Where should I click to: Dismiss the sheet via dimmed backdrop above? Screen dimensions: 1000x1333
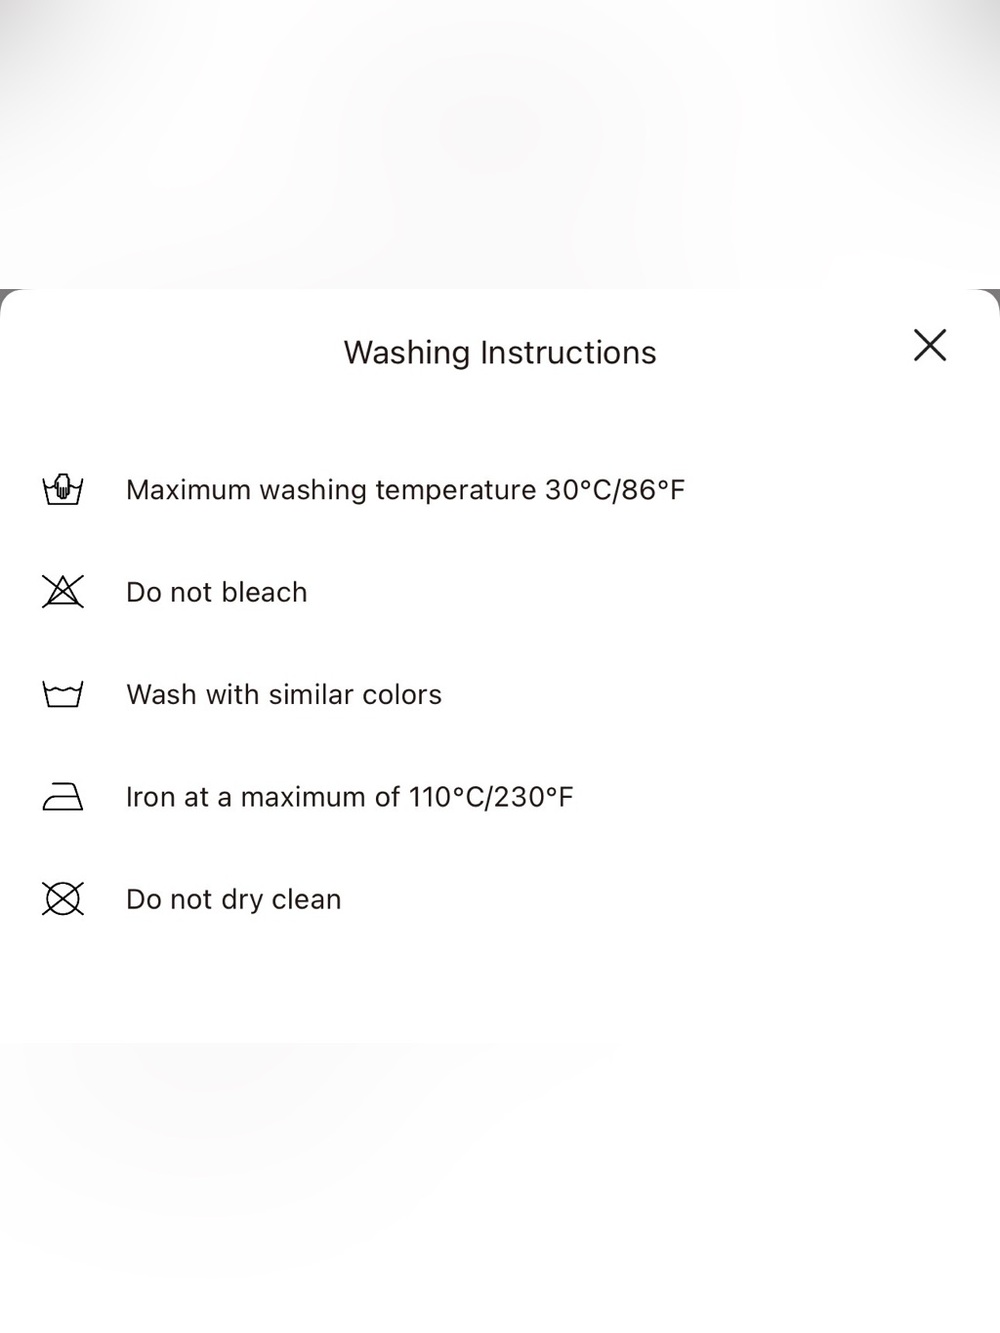coord(500,145)
